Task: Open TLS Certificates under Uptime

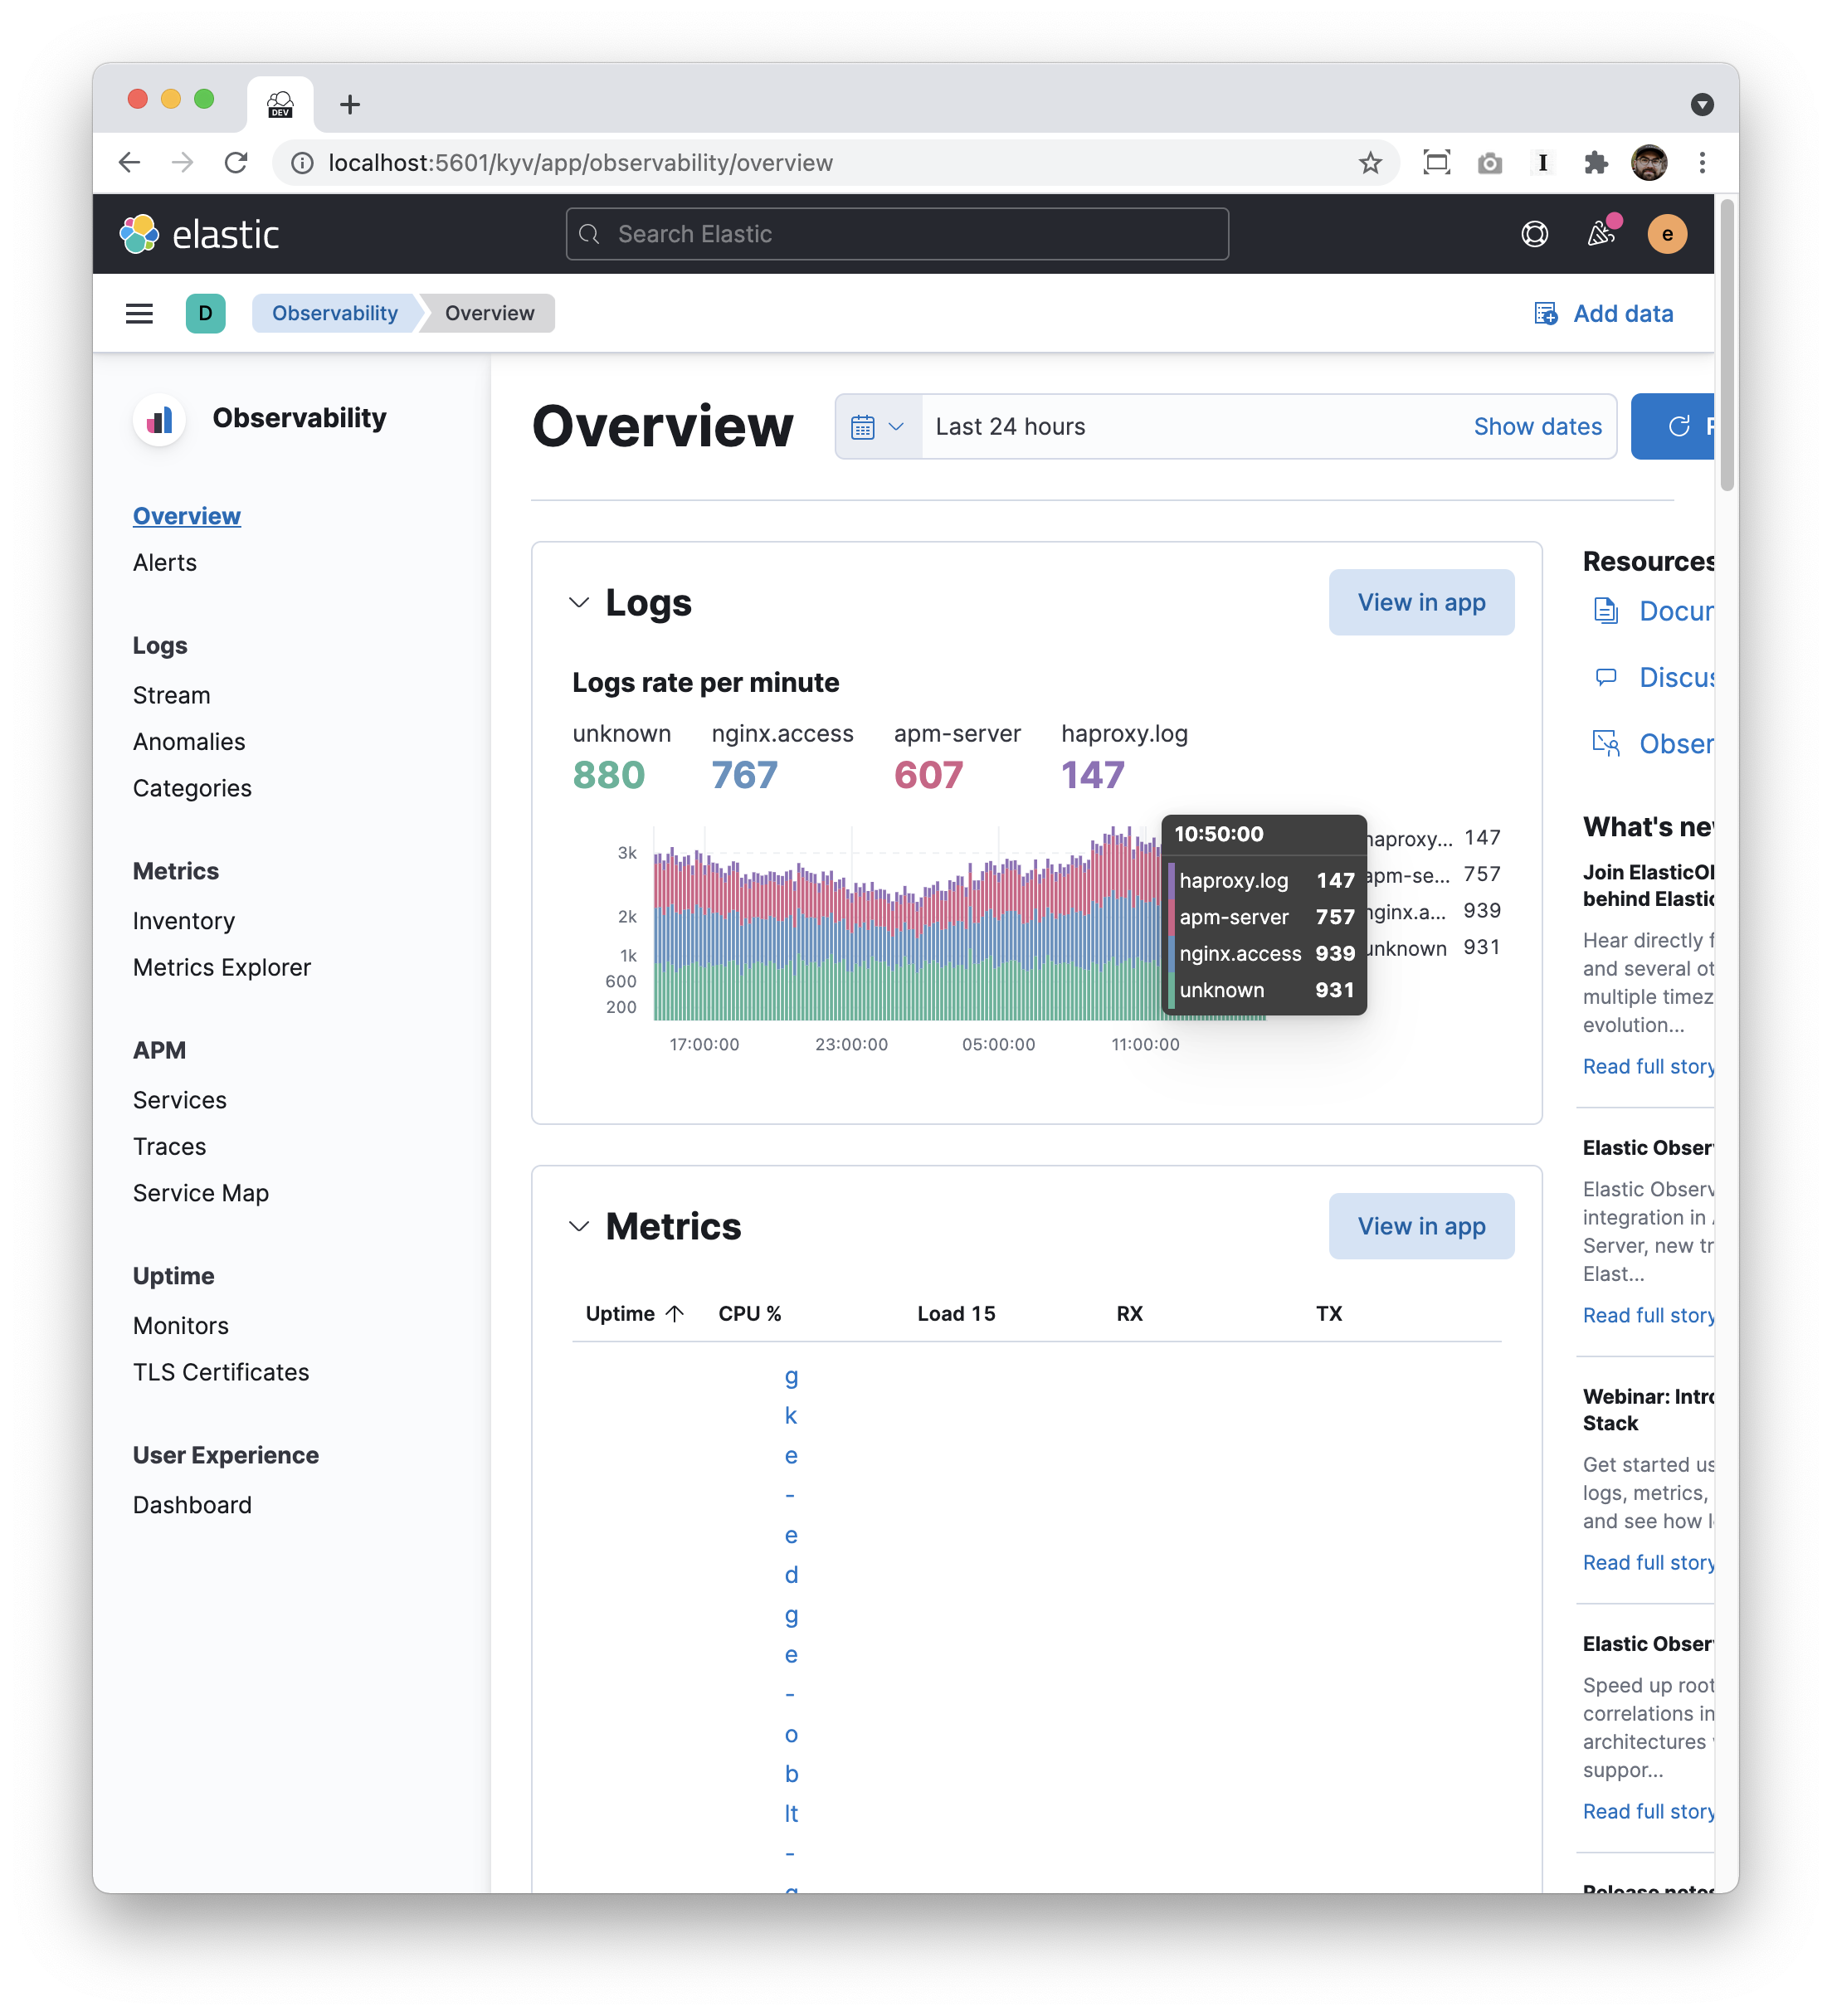Action: point(221,1373)
